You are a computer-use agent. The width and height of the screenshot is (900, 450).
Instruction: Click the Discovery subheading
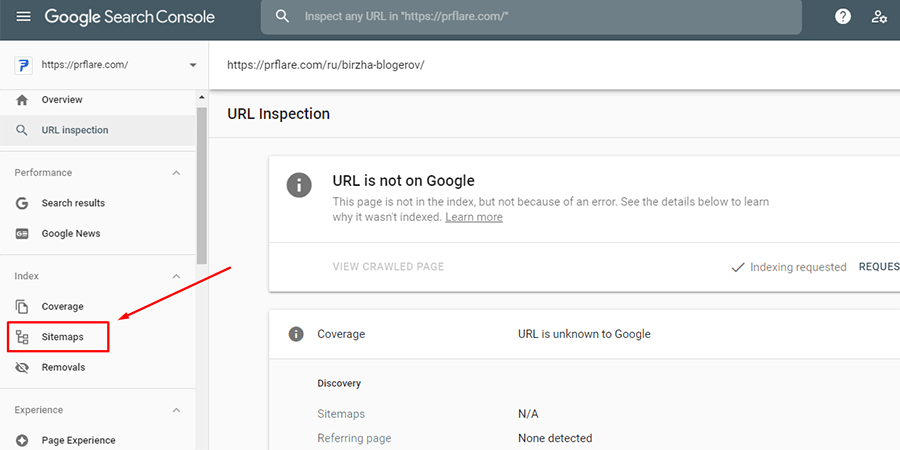(x=339, y=383)
